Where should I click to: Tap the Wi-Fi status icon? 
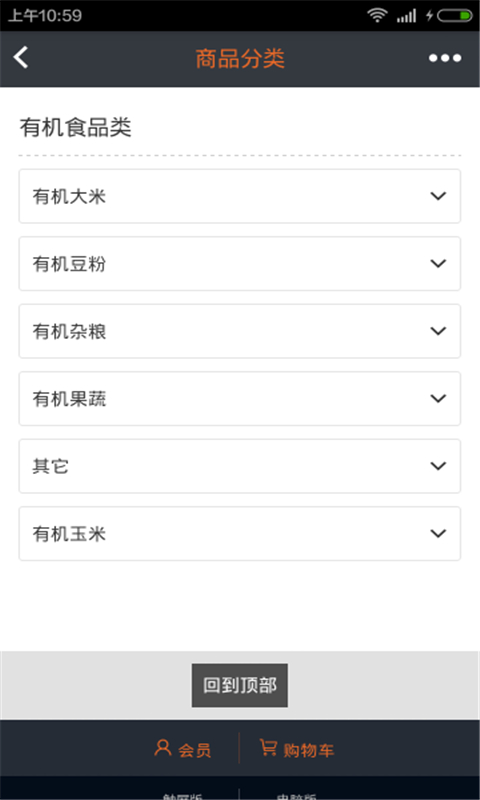(377, 15)
